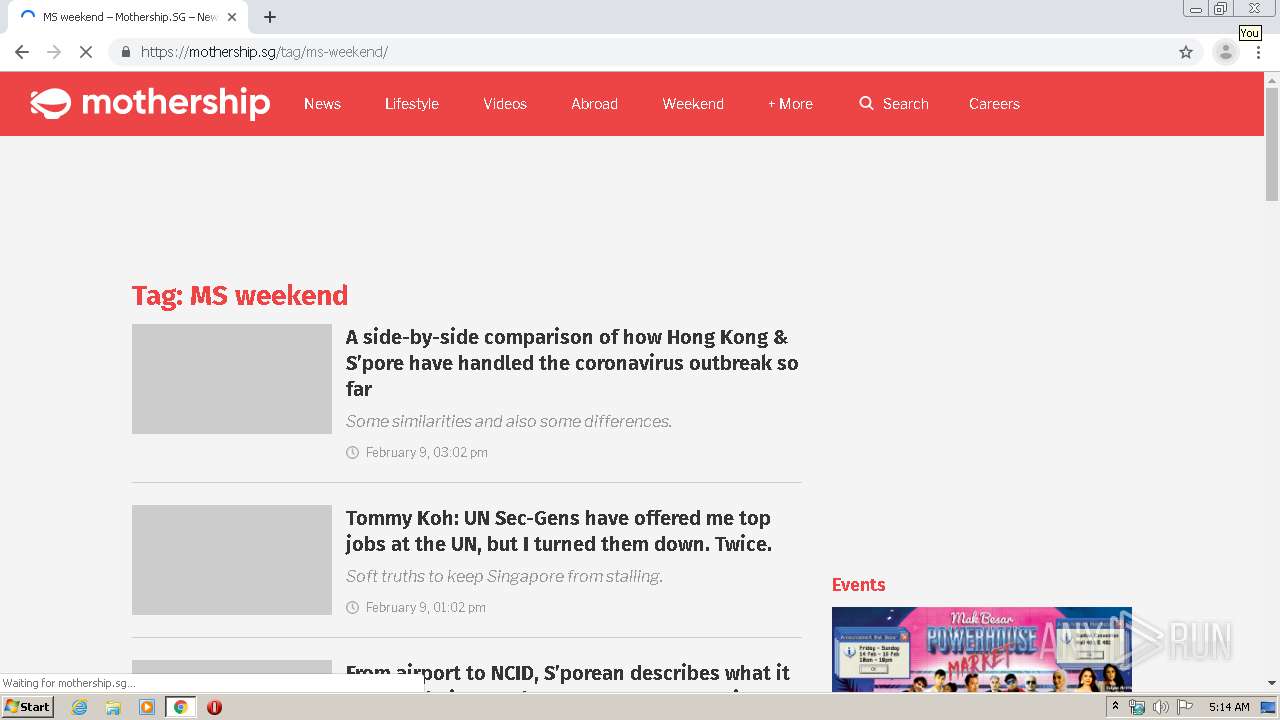Open the Tommy Koh UN article headline
The image size is (1280, 720).
click(559, 531)
